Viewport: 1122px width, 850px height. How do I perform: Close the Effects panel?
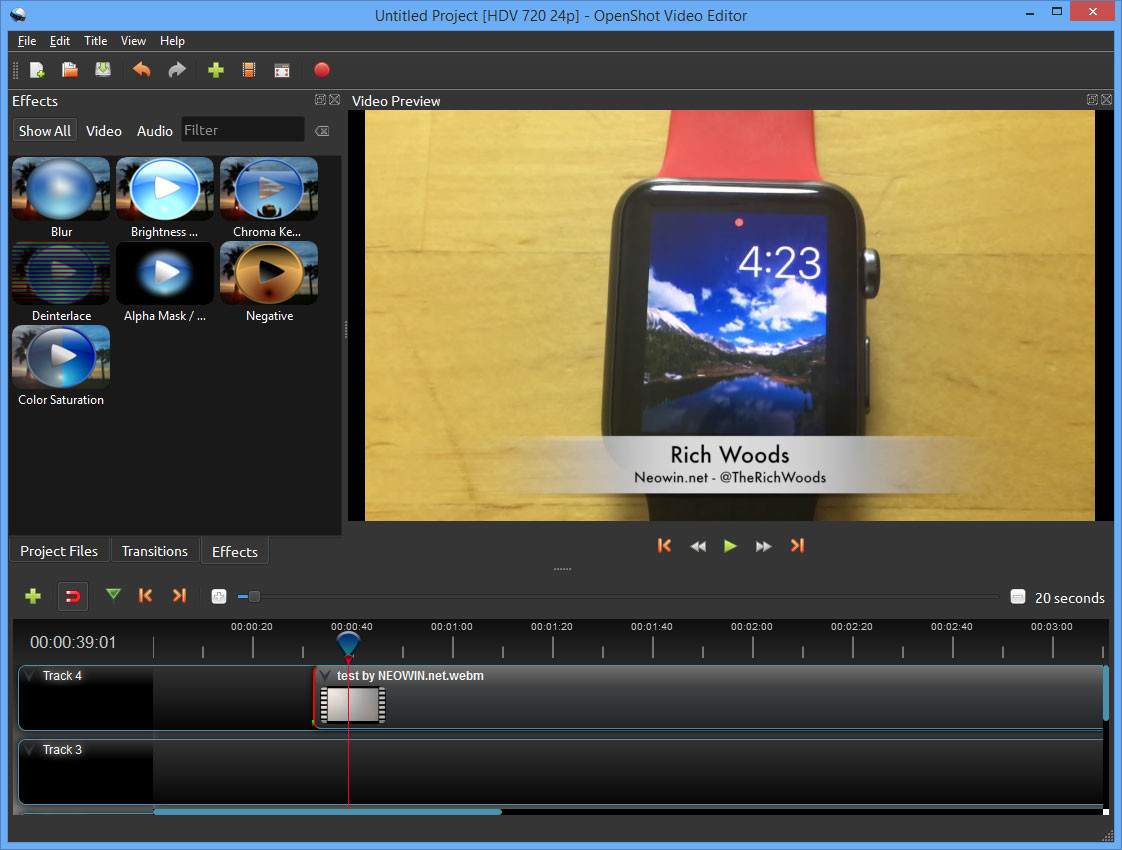pyautogui.click(x=334, y=99)
